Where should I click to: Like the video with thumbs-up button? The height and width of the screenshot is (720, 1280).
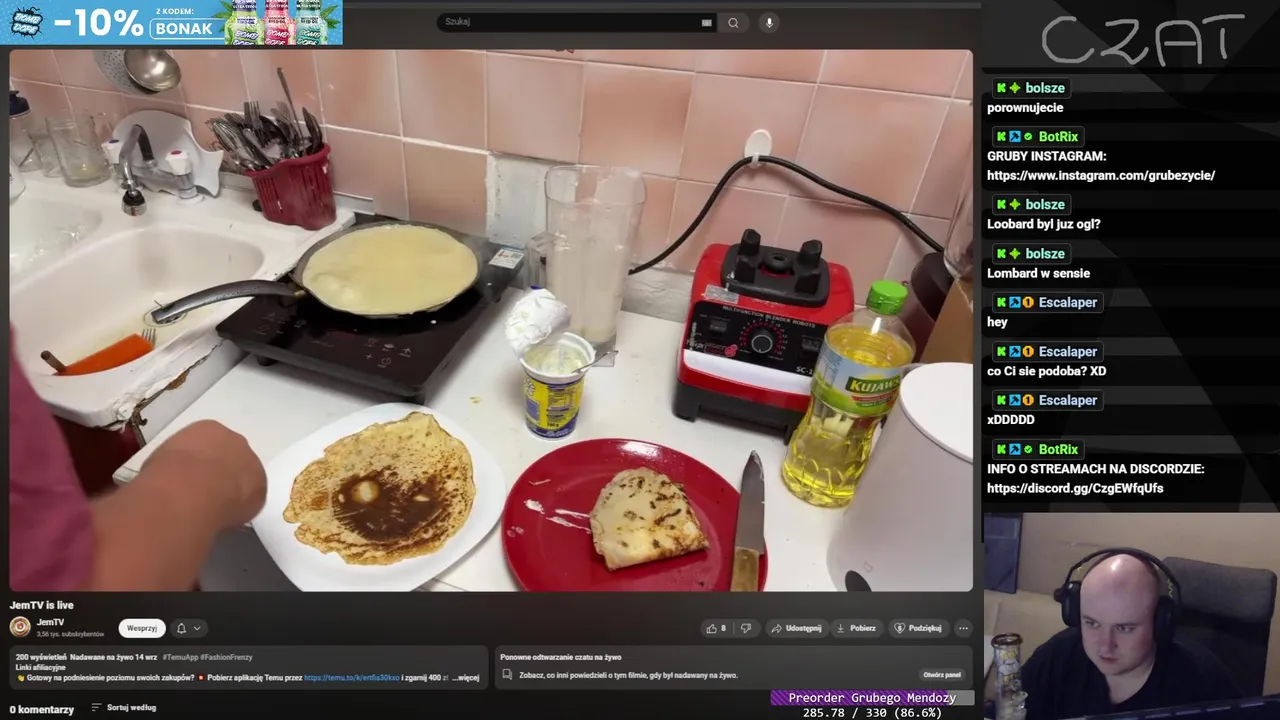coord(716,628)
